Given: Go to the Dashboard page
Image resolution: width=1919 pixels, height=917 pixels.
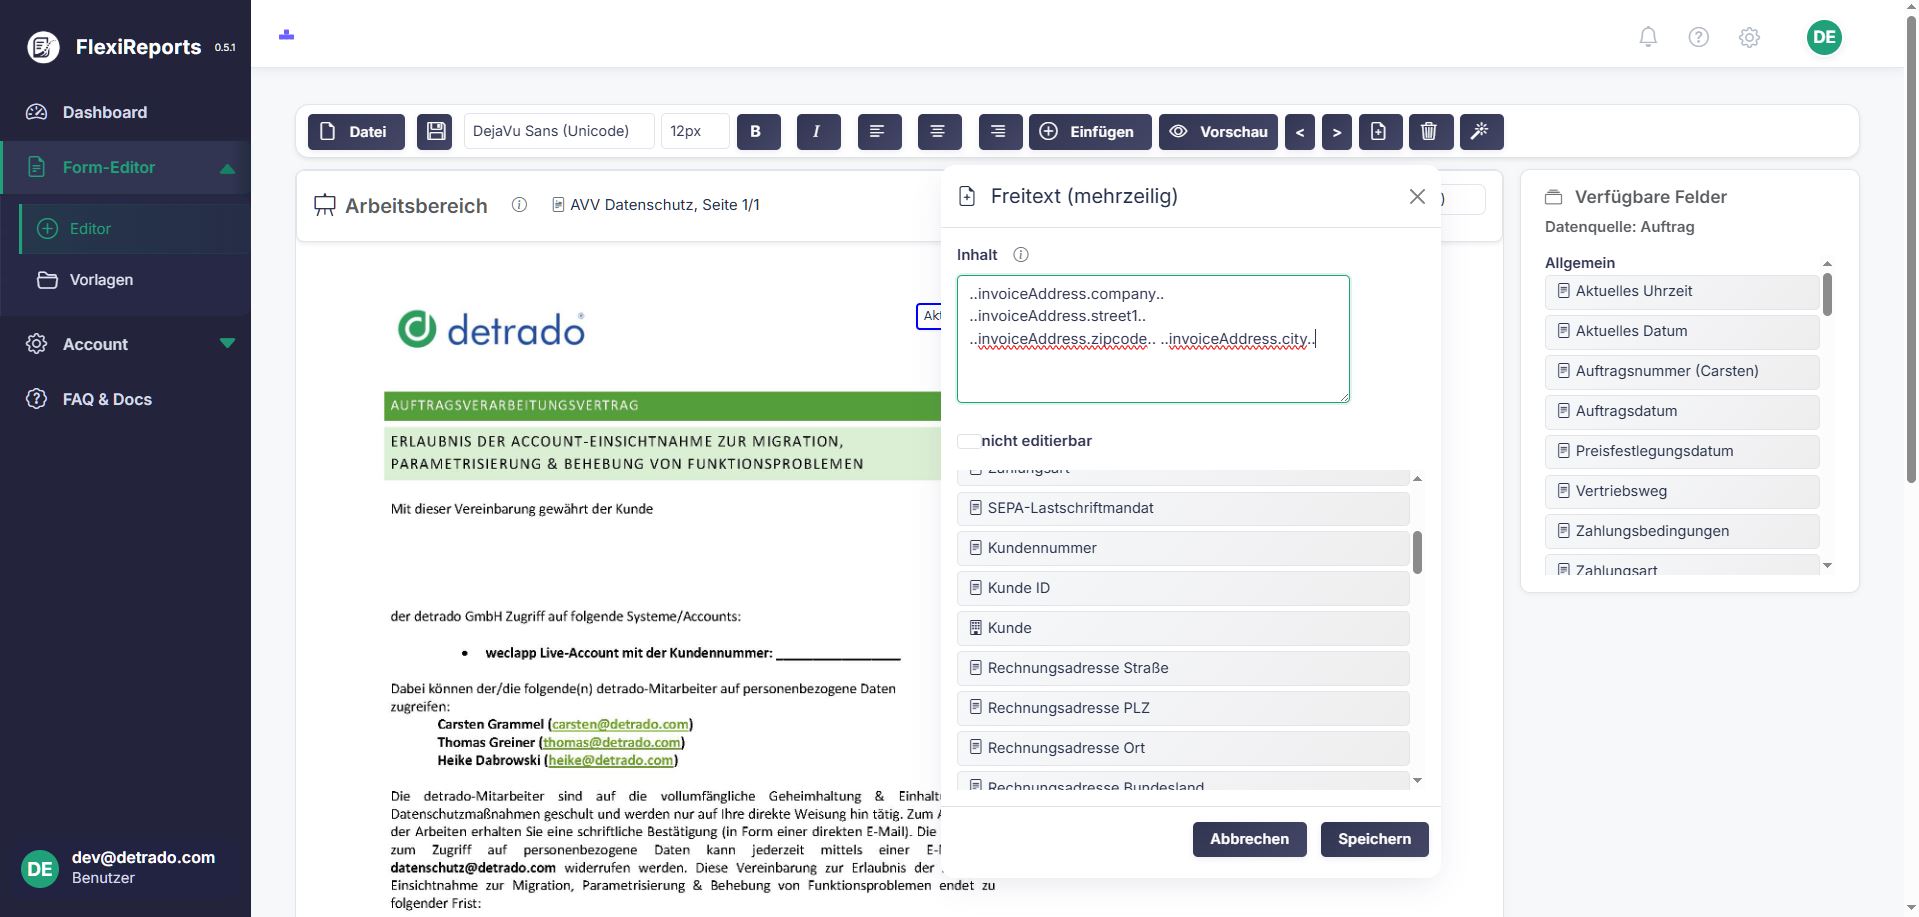Looking at the screenshot, I should click(104, 112).
